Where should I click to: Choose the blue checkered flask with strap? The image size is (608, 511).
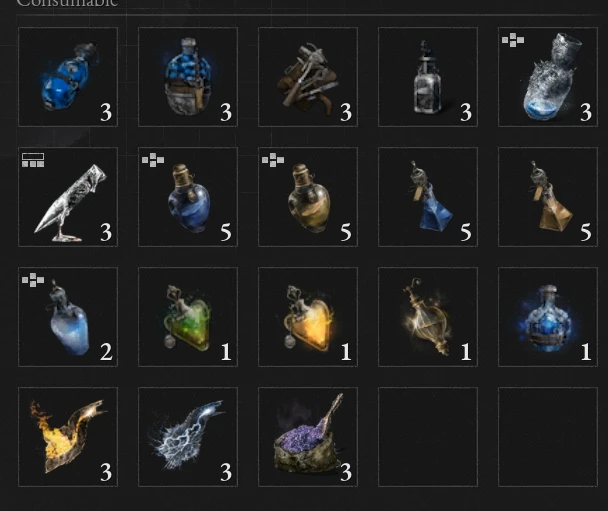coord(188,77)
